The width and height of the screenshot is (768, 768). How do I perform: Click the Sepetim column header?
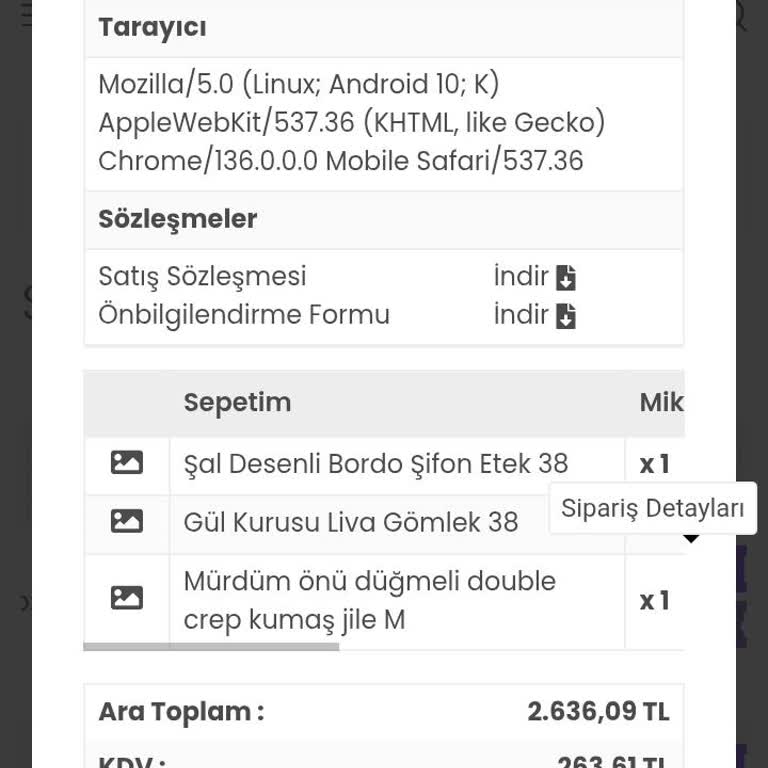[237, 402]
